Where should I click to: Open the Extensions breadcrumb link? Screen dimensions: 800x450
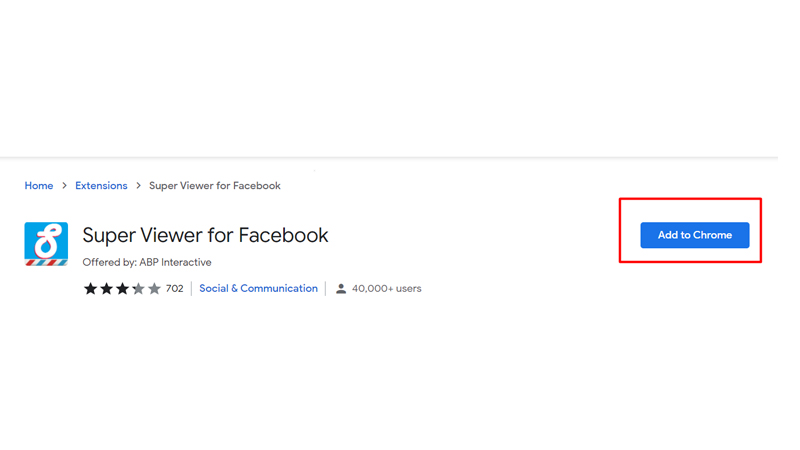coord(101,186)
